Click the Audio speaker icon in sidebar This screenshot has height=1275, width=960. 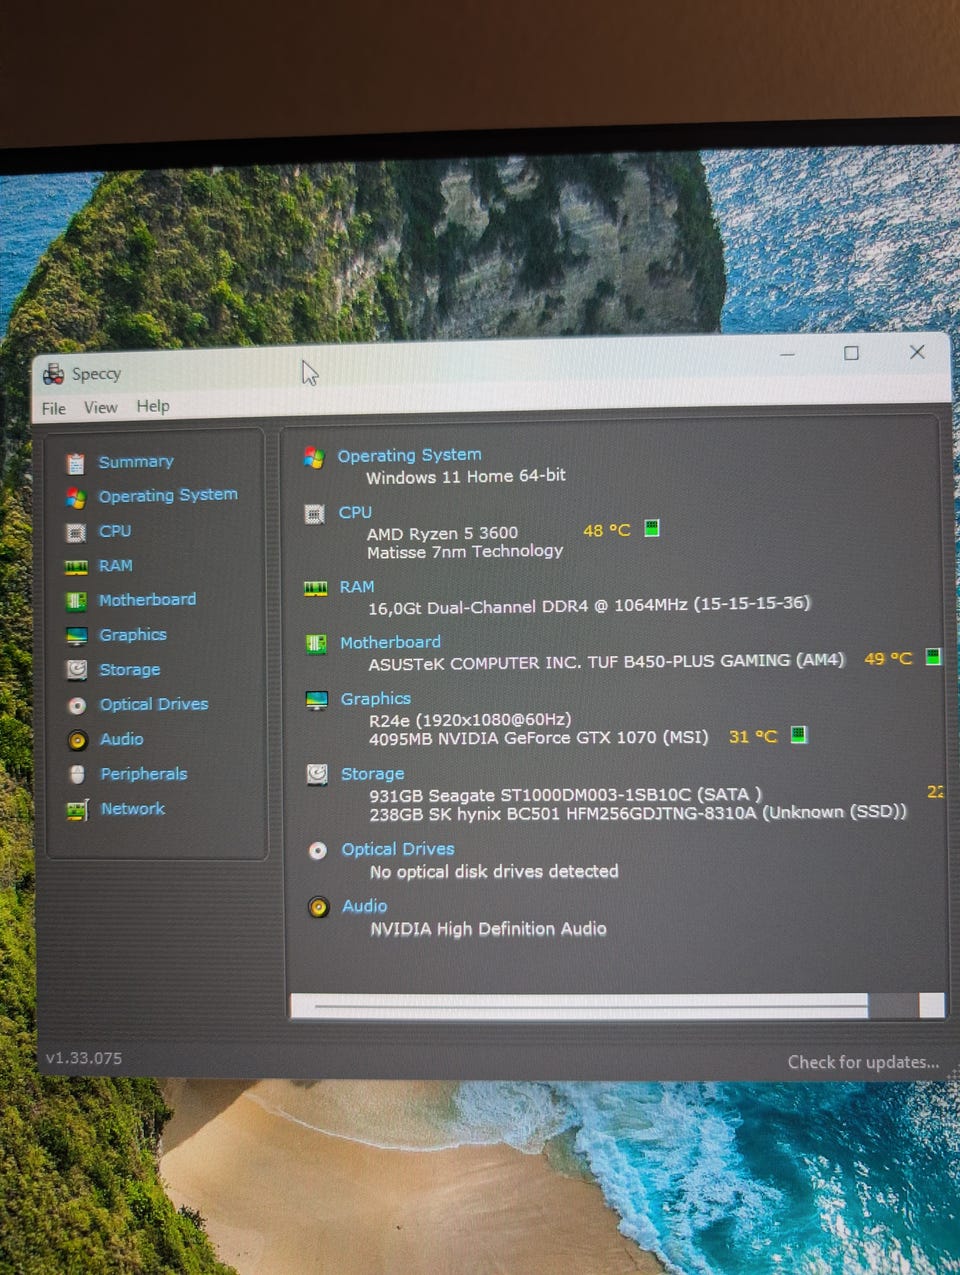tap(78, 741)
